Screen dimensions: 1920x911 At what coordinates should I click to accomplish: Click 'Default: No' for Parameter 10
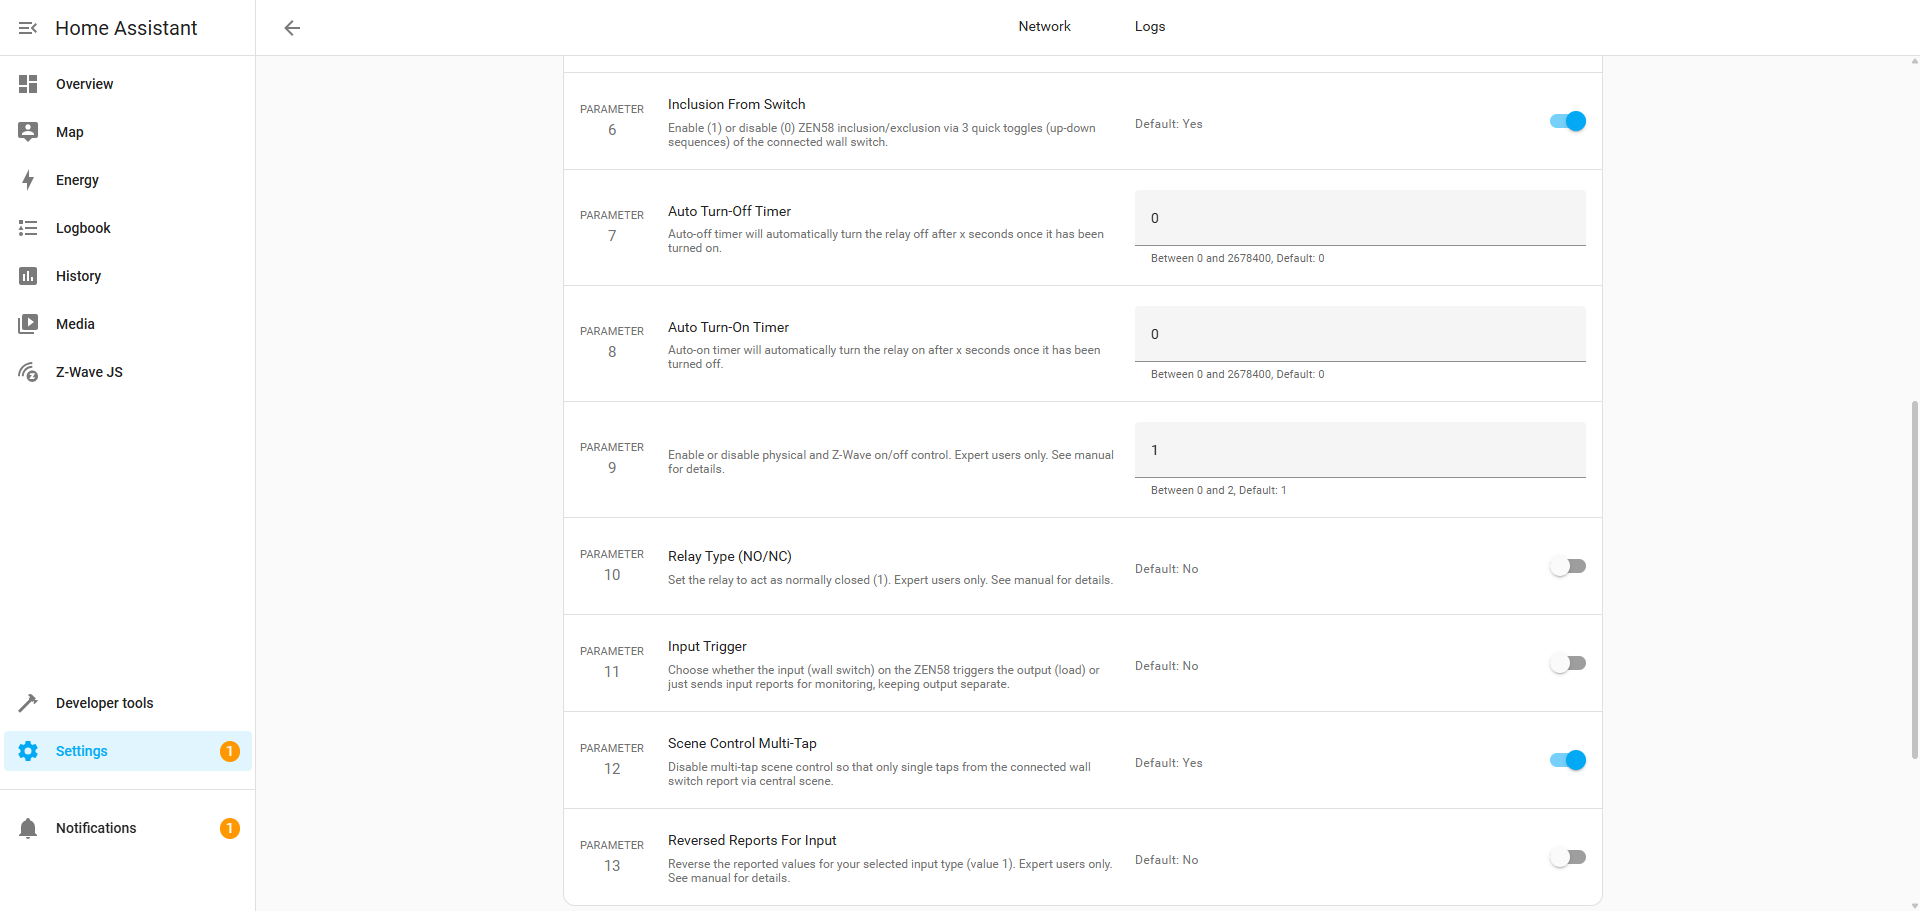coord(1166,569)
